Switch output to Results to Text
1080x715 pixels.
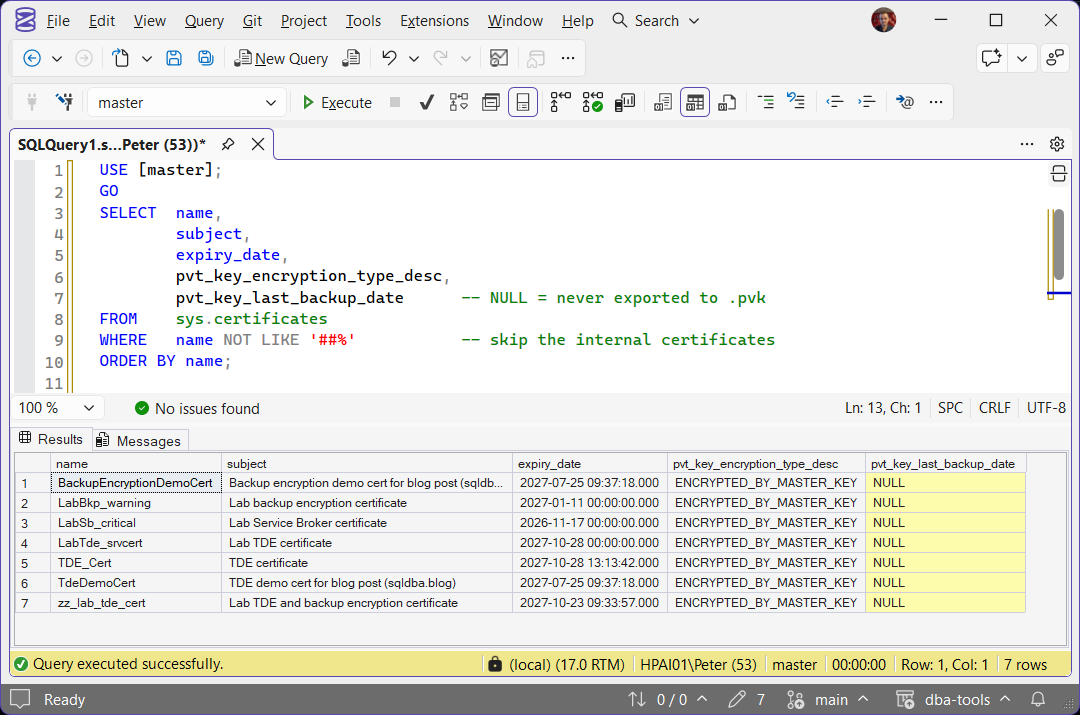(663, 103)
